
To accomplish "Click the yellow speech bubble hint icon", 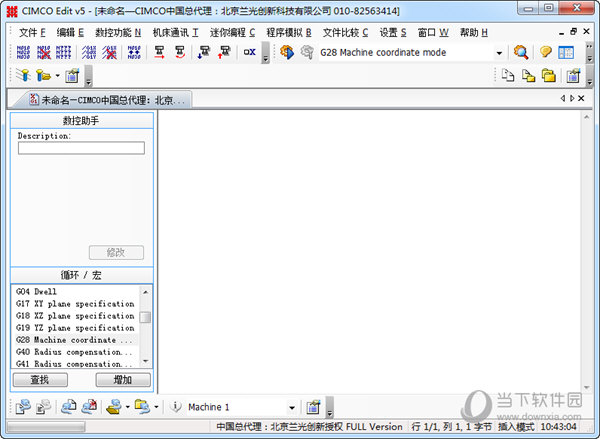I will pos(546,52).
